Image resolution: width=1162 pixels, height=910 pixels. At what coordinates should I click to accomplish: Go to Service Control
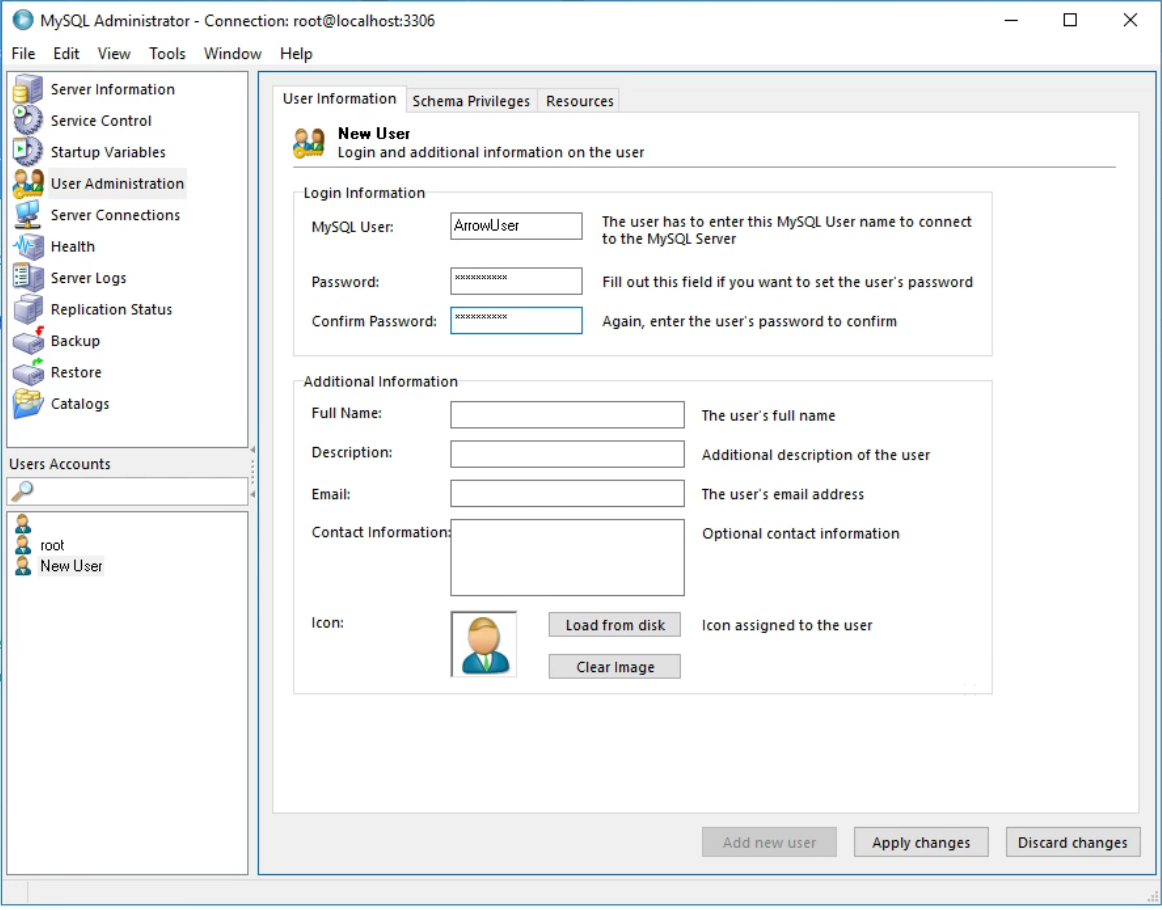(101, 120)
